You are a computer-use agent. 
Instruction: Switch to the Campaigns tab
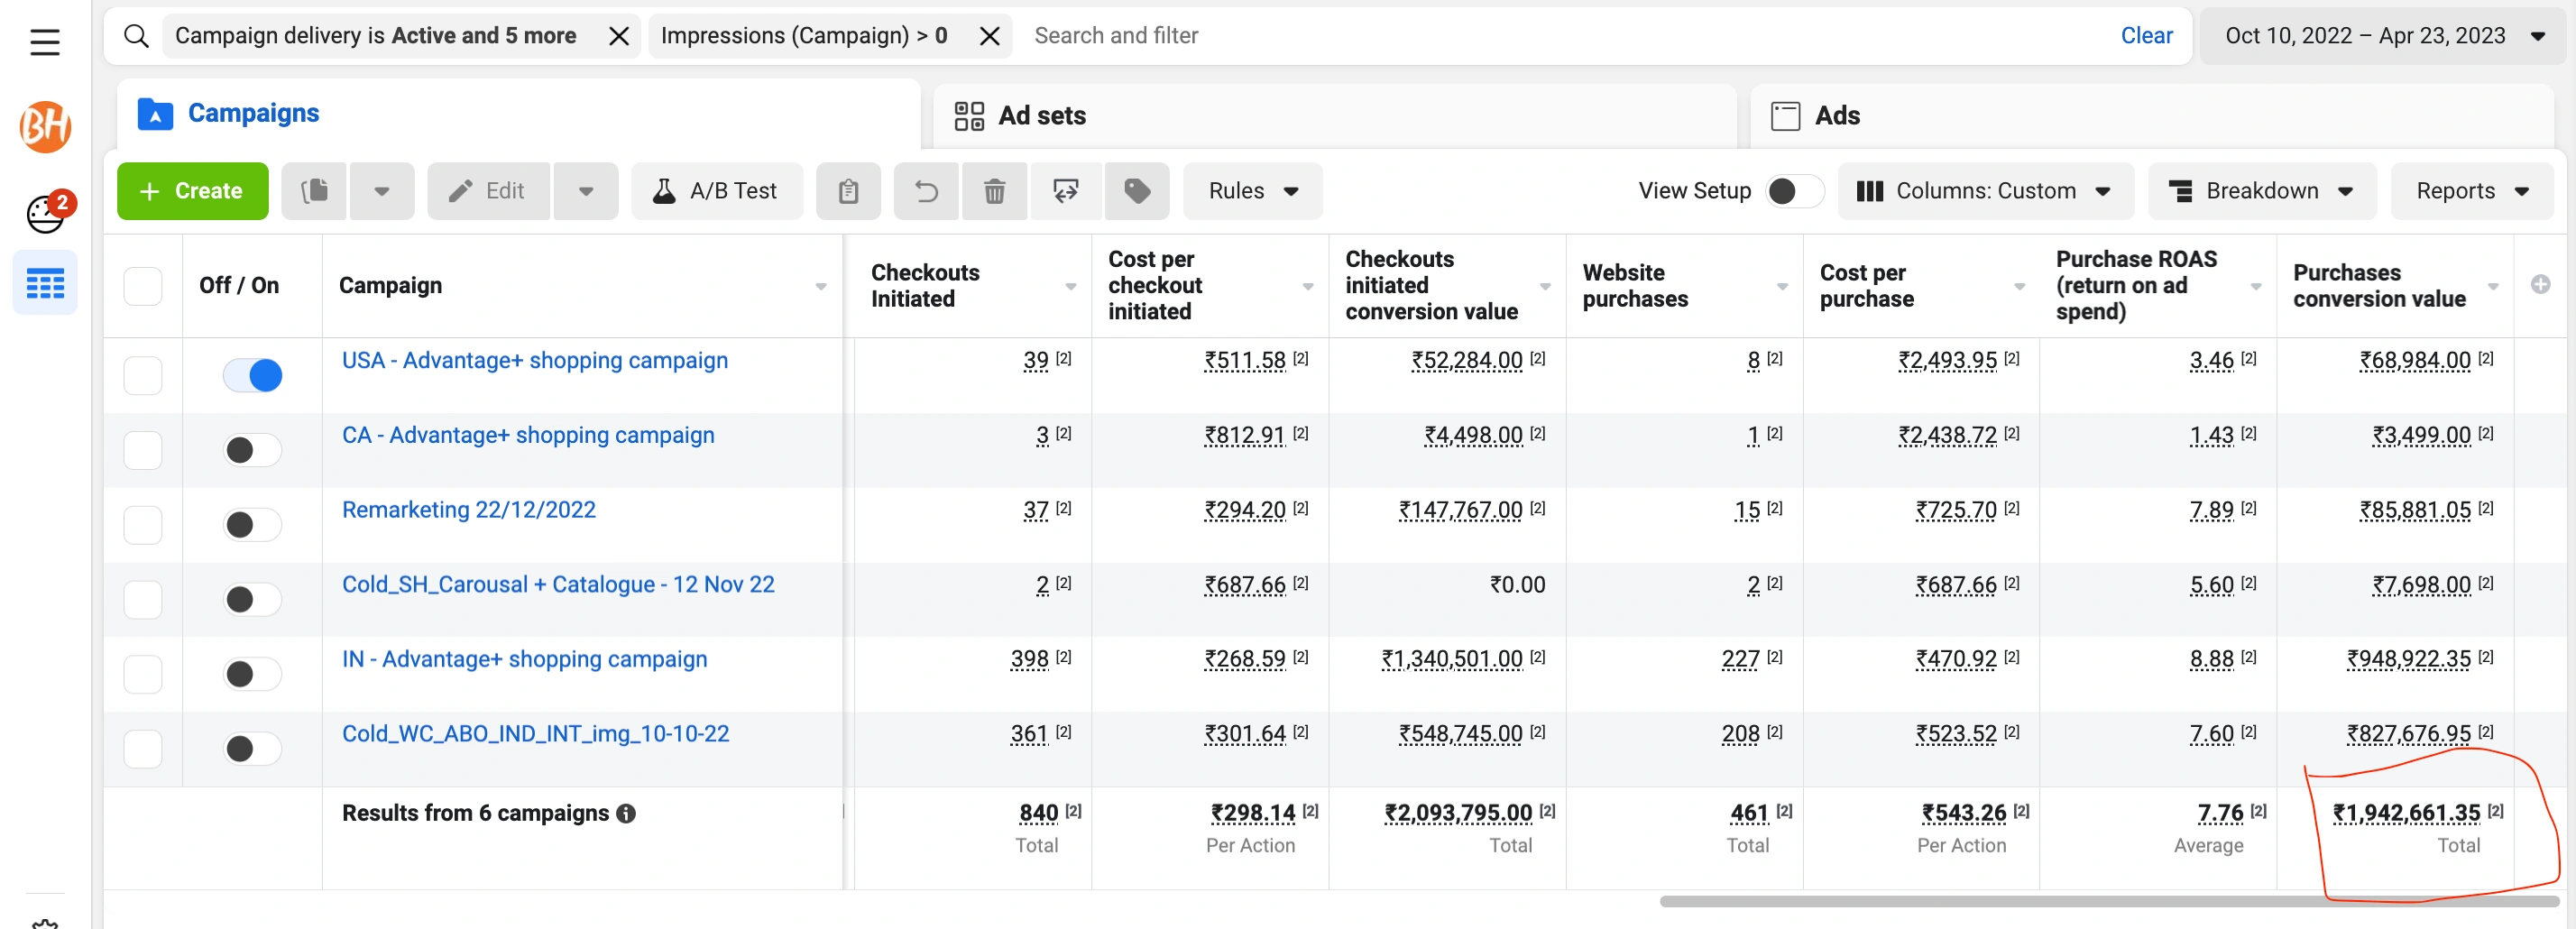[519, 114]
